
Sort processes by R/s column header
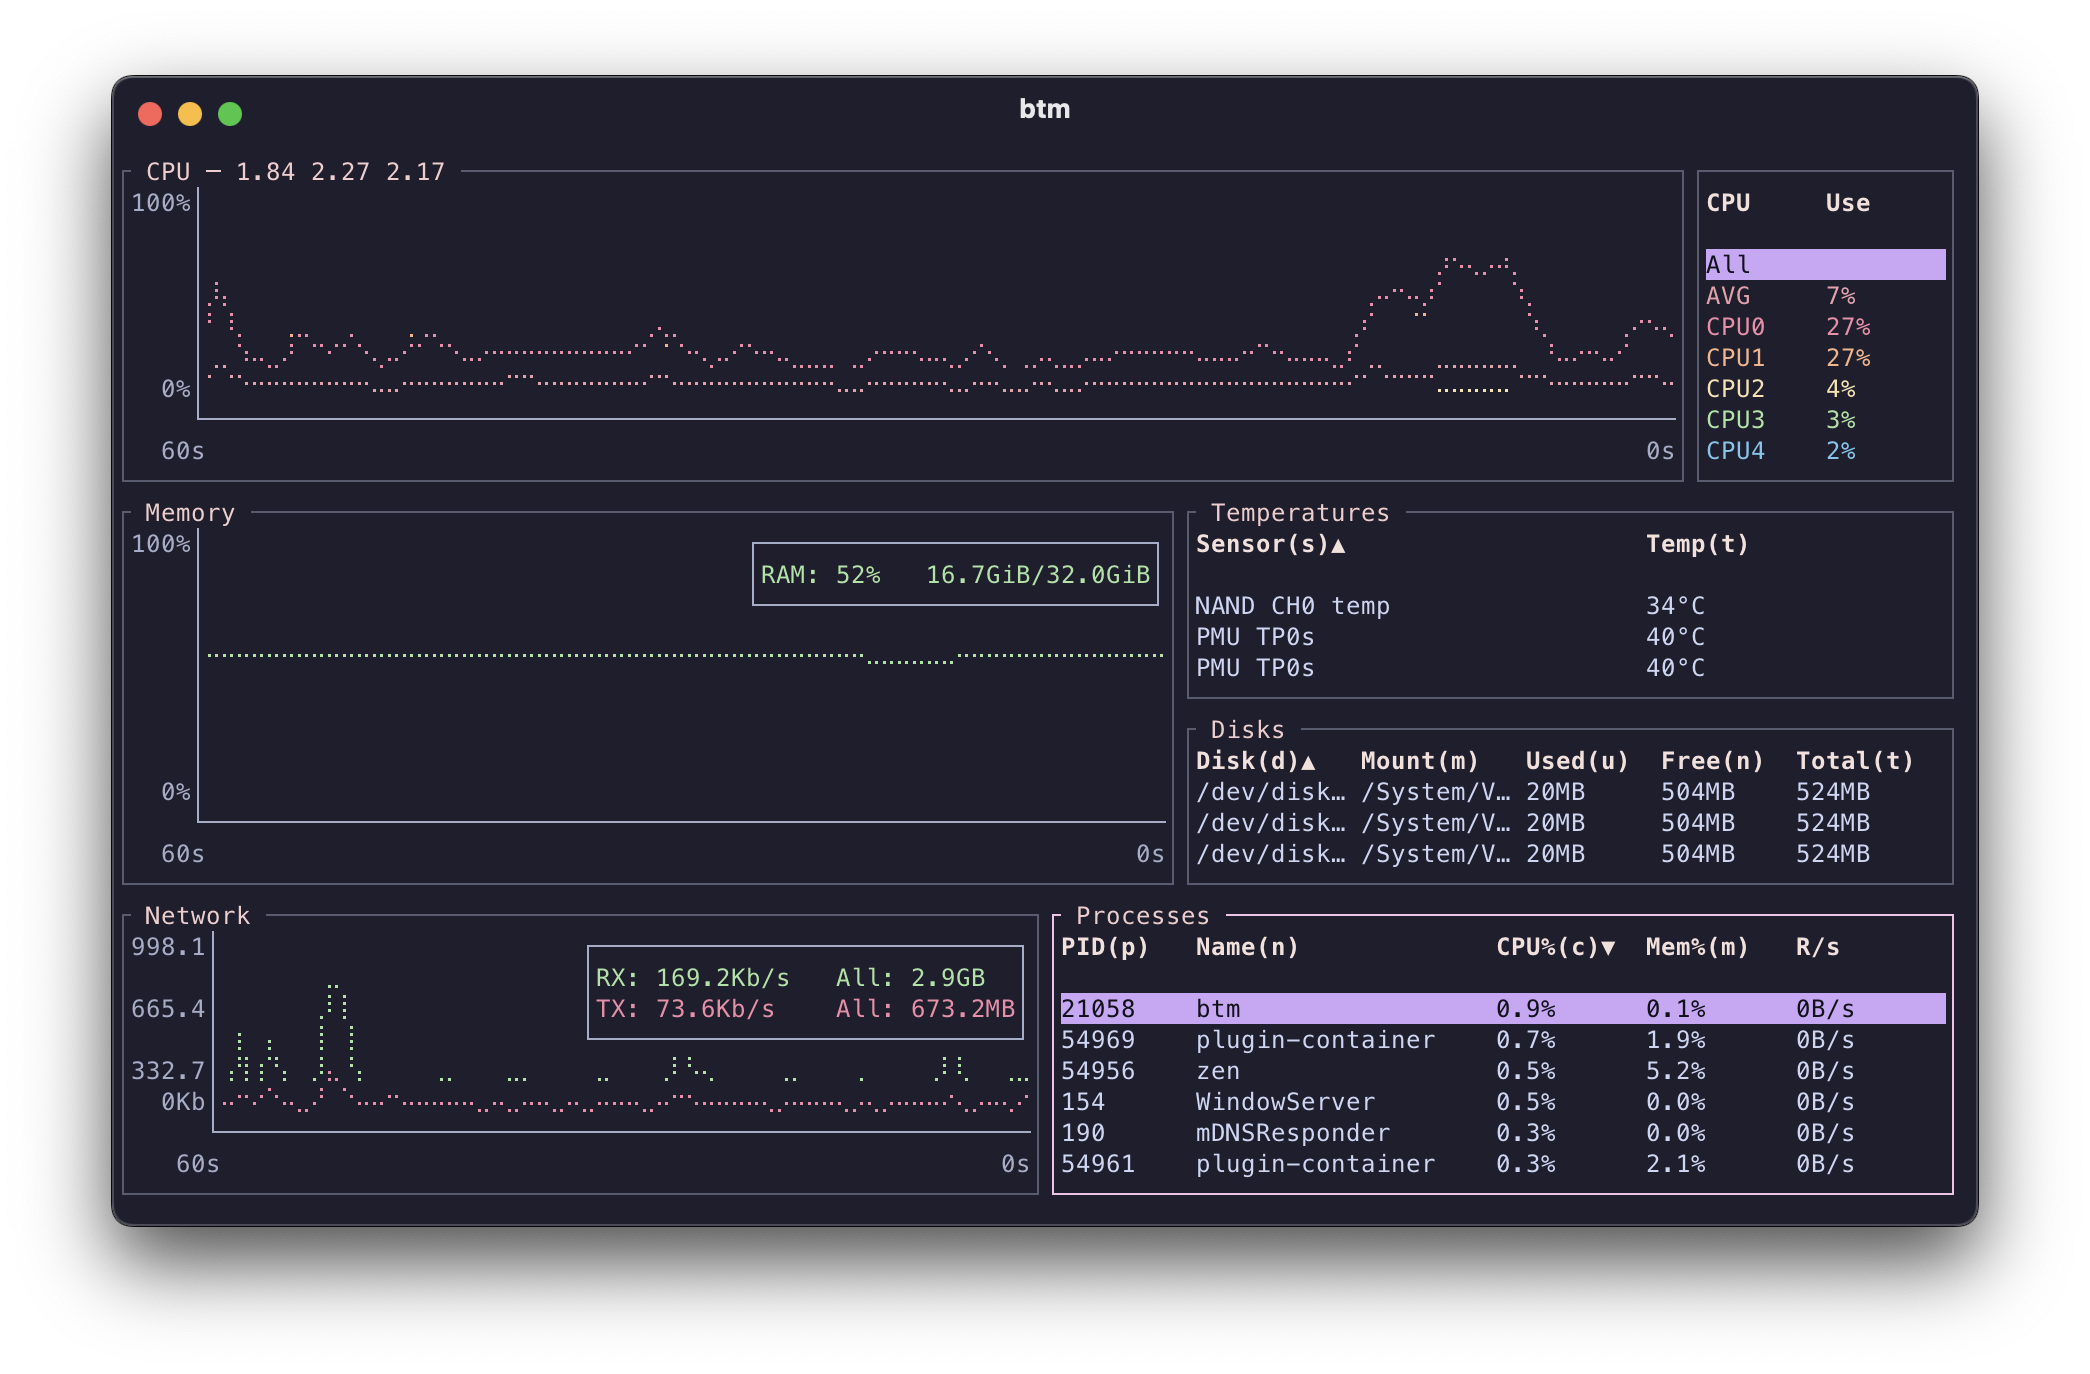pos(1817,947)
